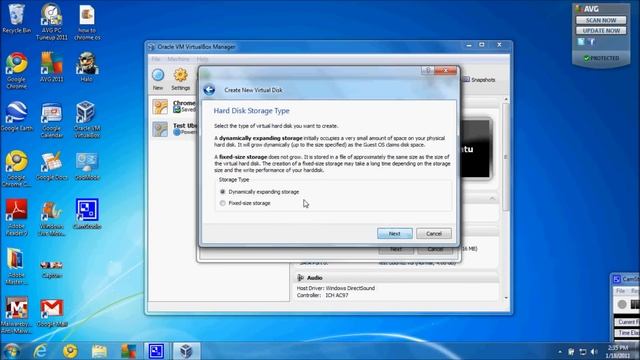Cancel the Create New Virtual Disk wizard
Viewport: 640px width, 360px height.
434,233
